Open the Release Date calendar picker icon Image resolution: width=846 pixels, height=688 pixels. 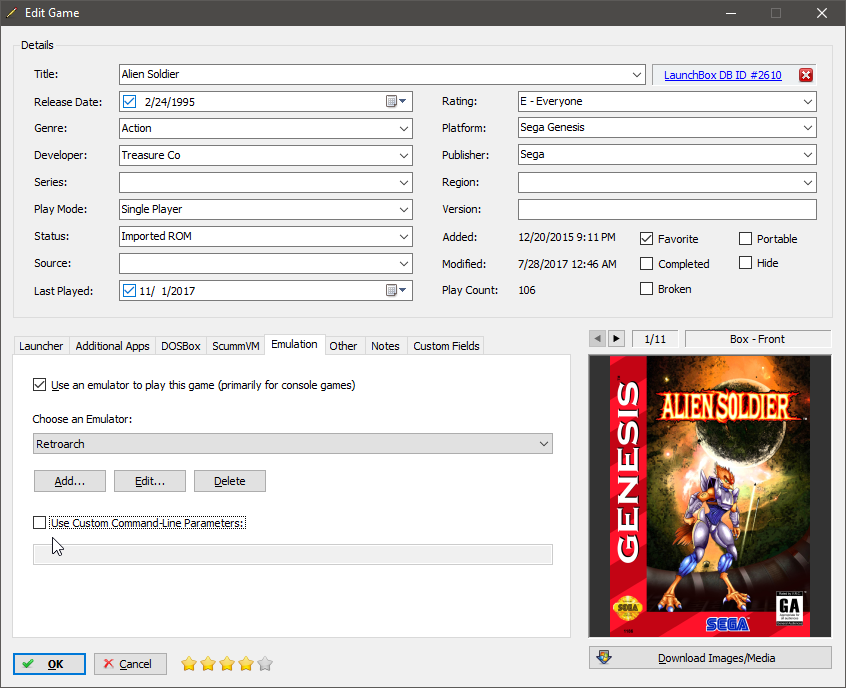point(396,101)
